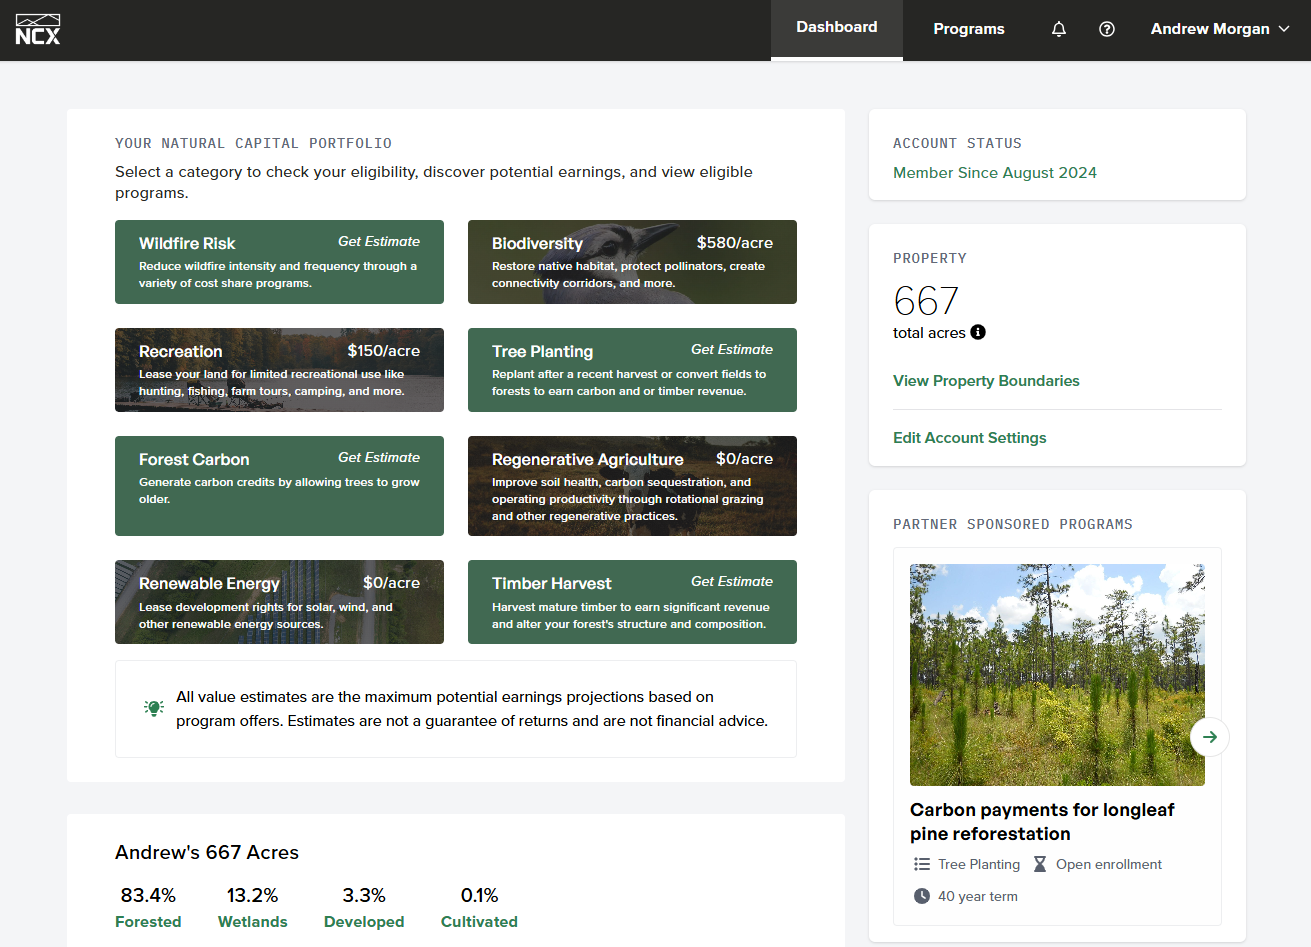Click the Tree Planting list icon on partner card

point(919,864)
